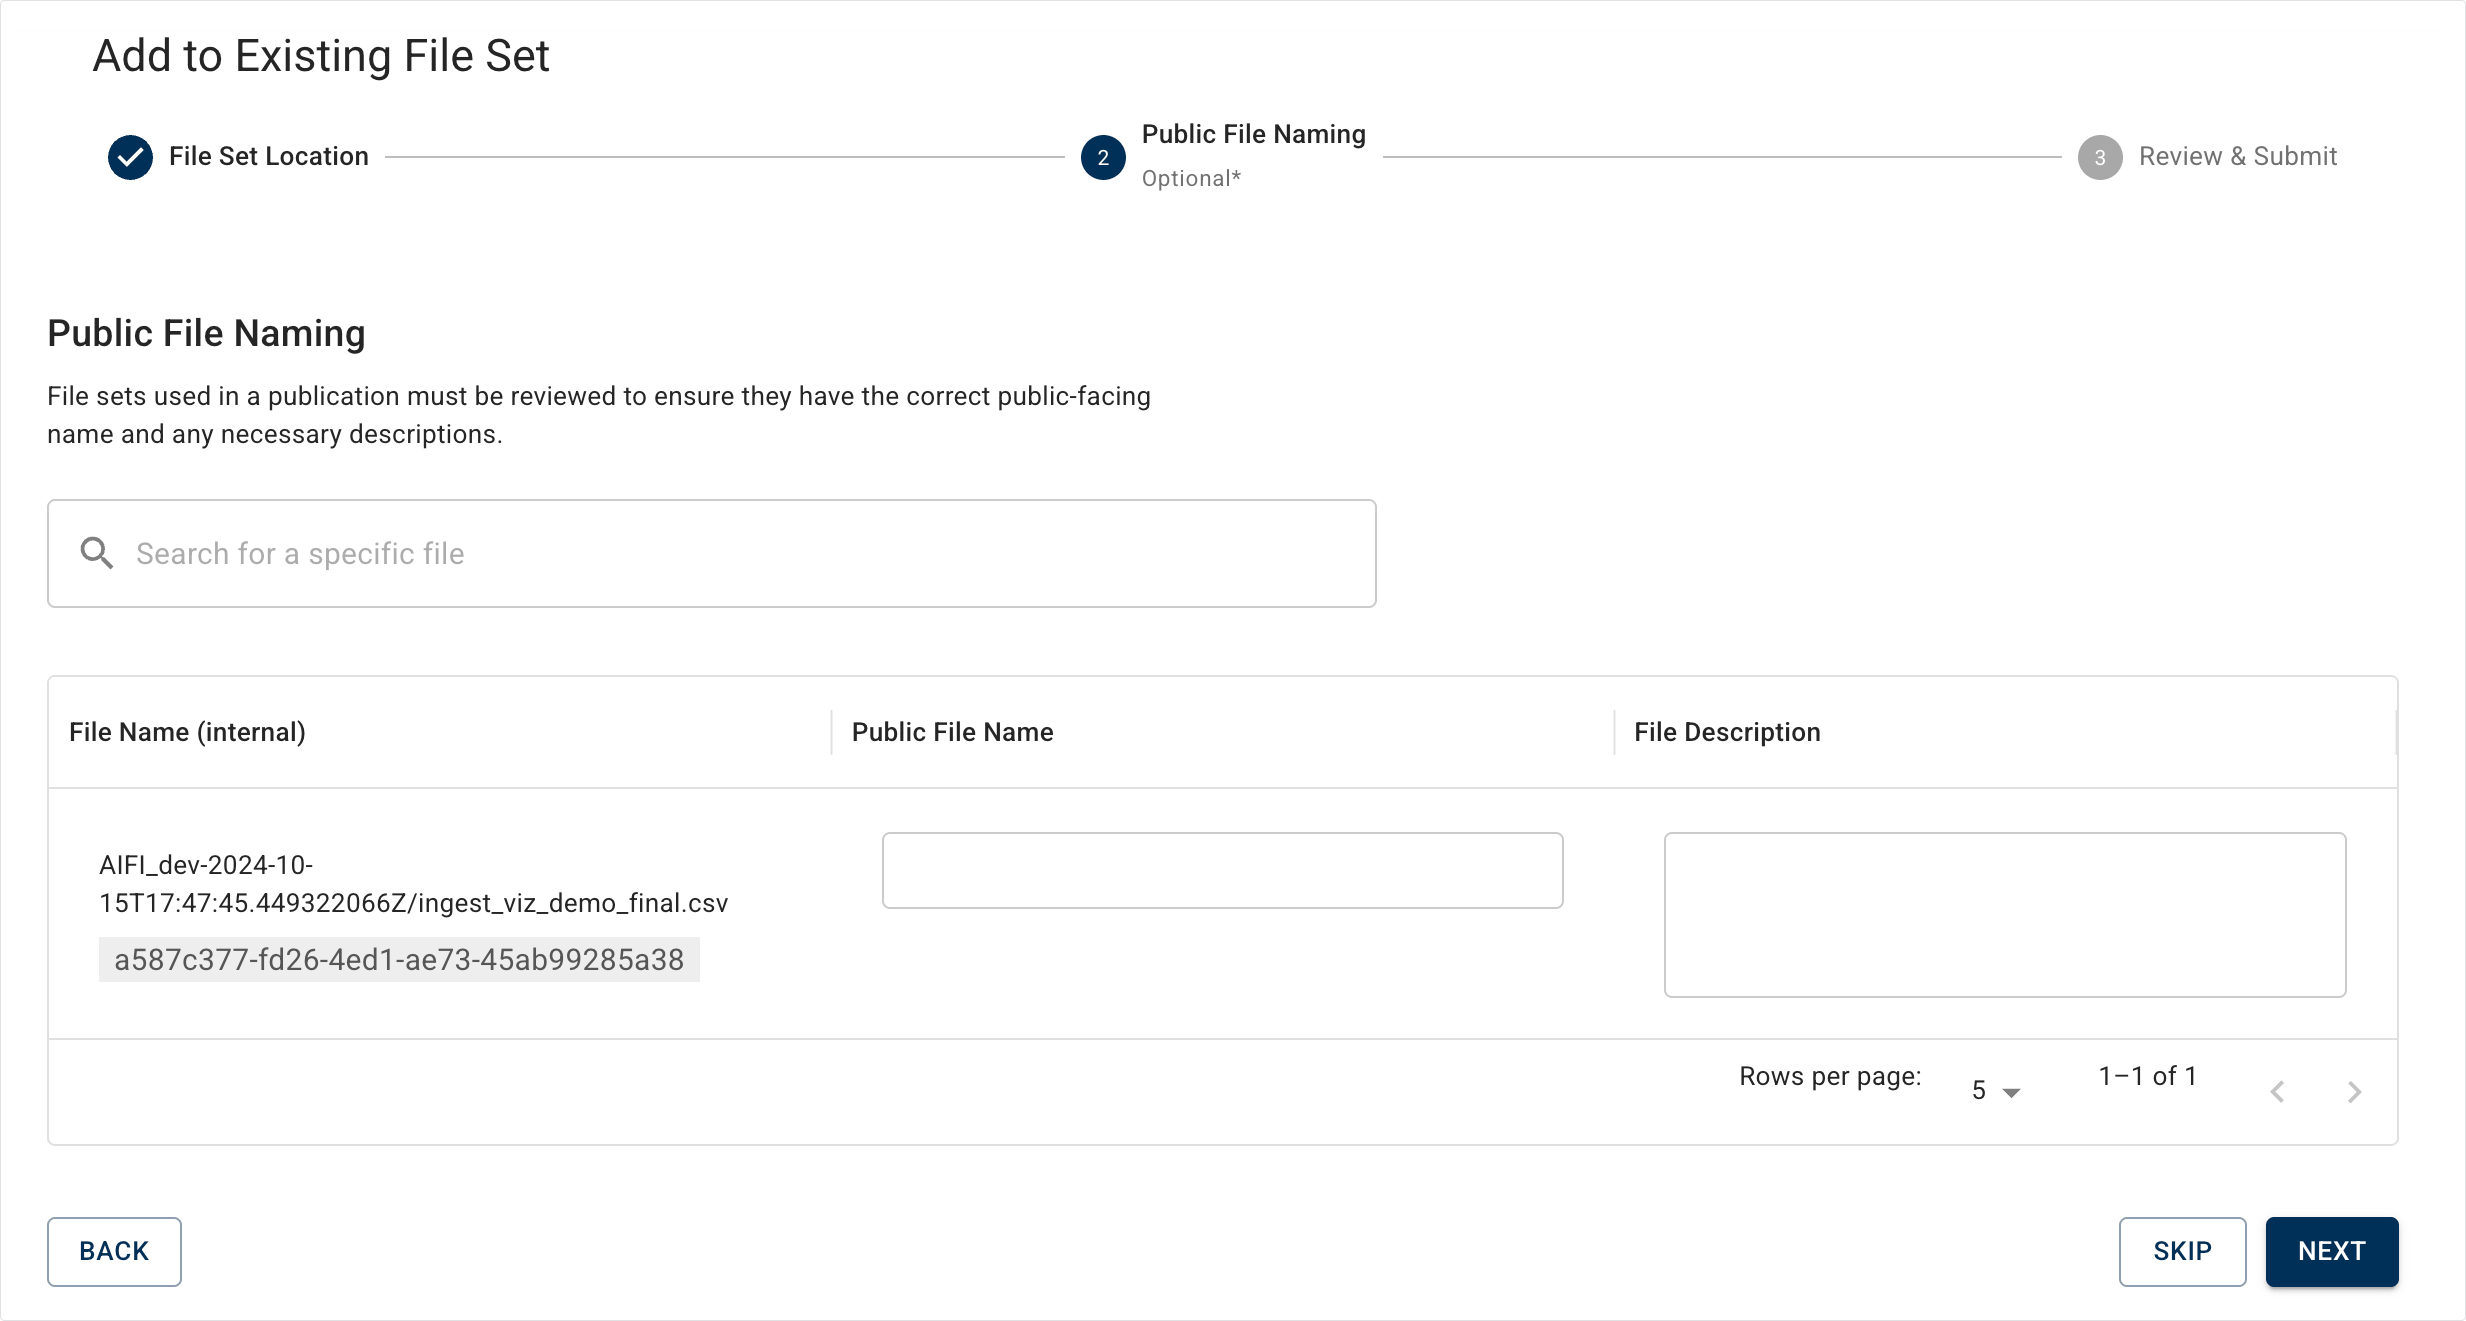The width and height of the screenshot is (2466, 1321).
Task: Click the File Set Location step label
Action: pyautogui.click(x=268, y=156)
